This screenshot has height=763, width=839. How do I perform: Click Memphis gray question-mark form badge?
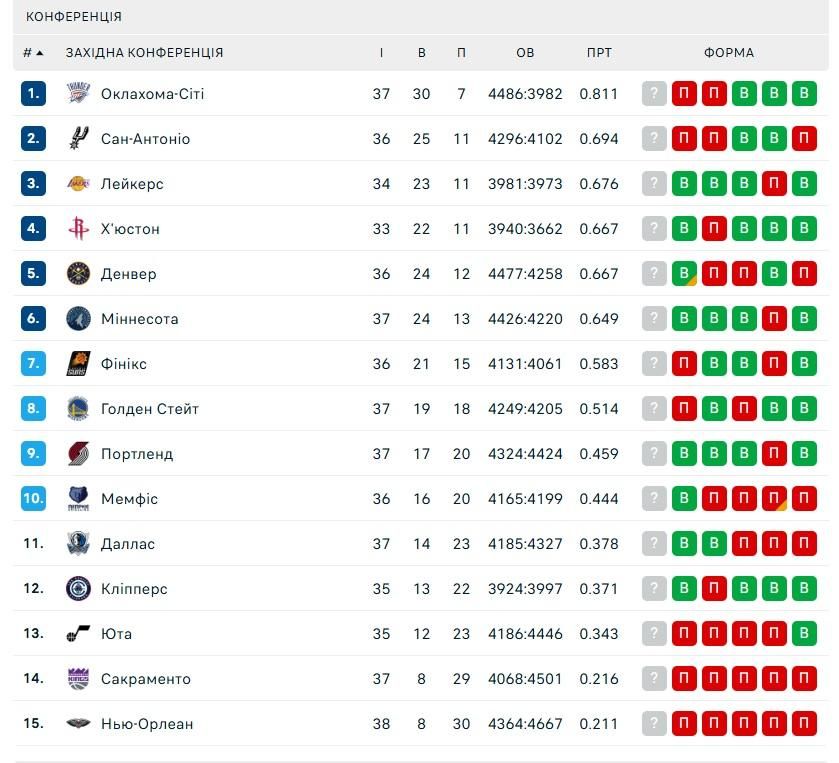[654, 499]
